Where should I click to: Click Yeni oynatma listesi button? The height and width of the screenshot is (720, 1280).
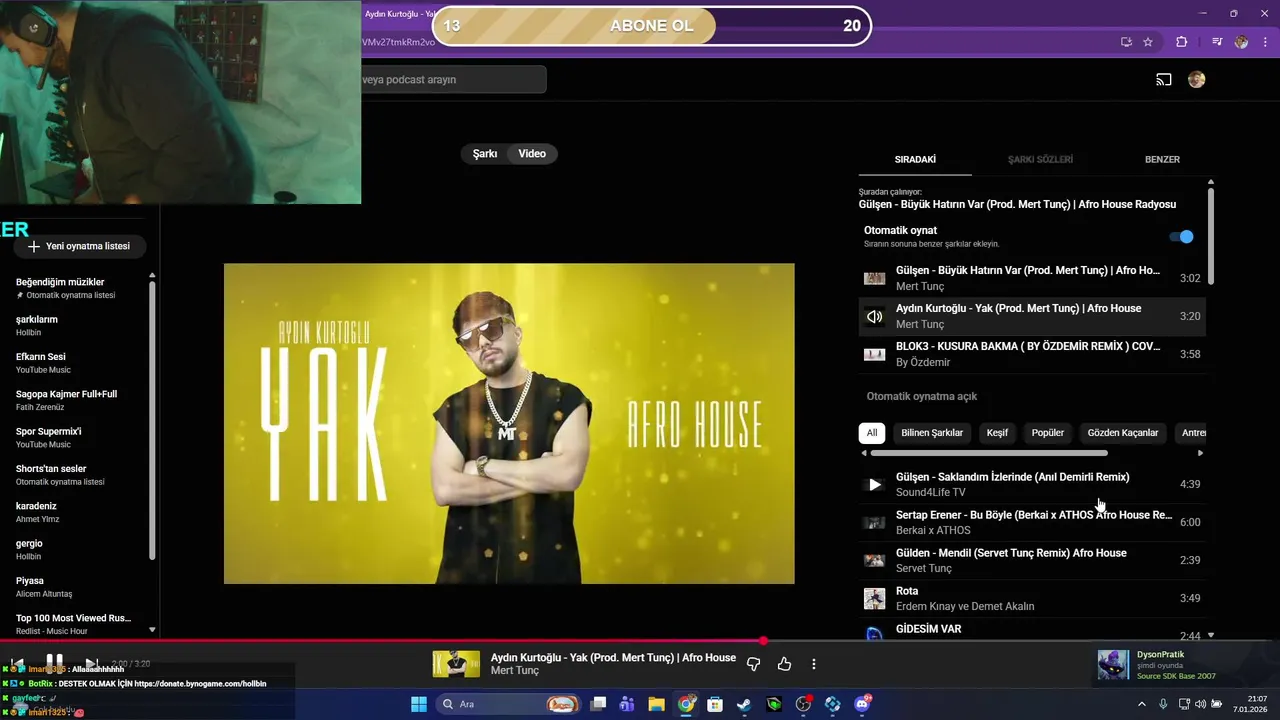tap(80, 246)
